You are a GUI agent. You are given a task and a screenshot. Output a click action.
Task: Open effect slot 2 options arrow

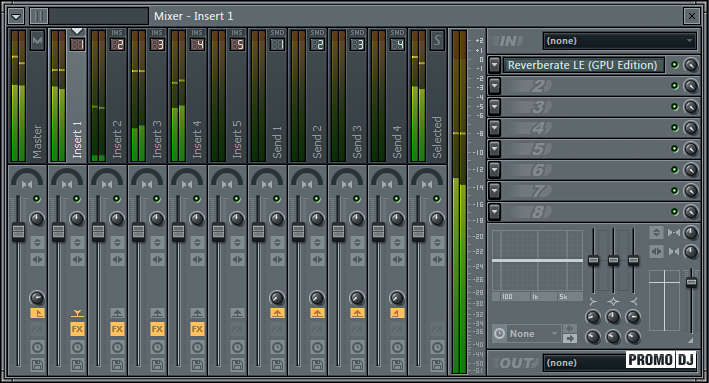coord(495,86)
